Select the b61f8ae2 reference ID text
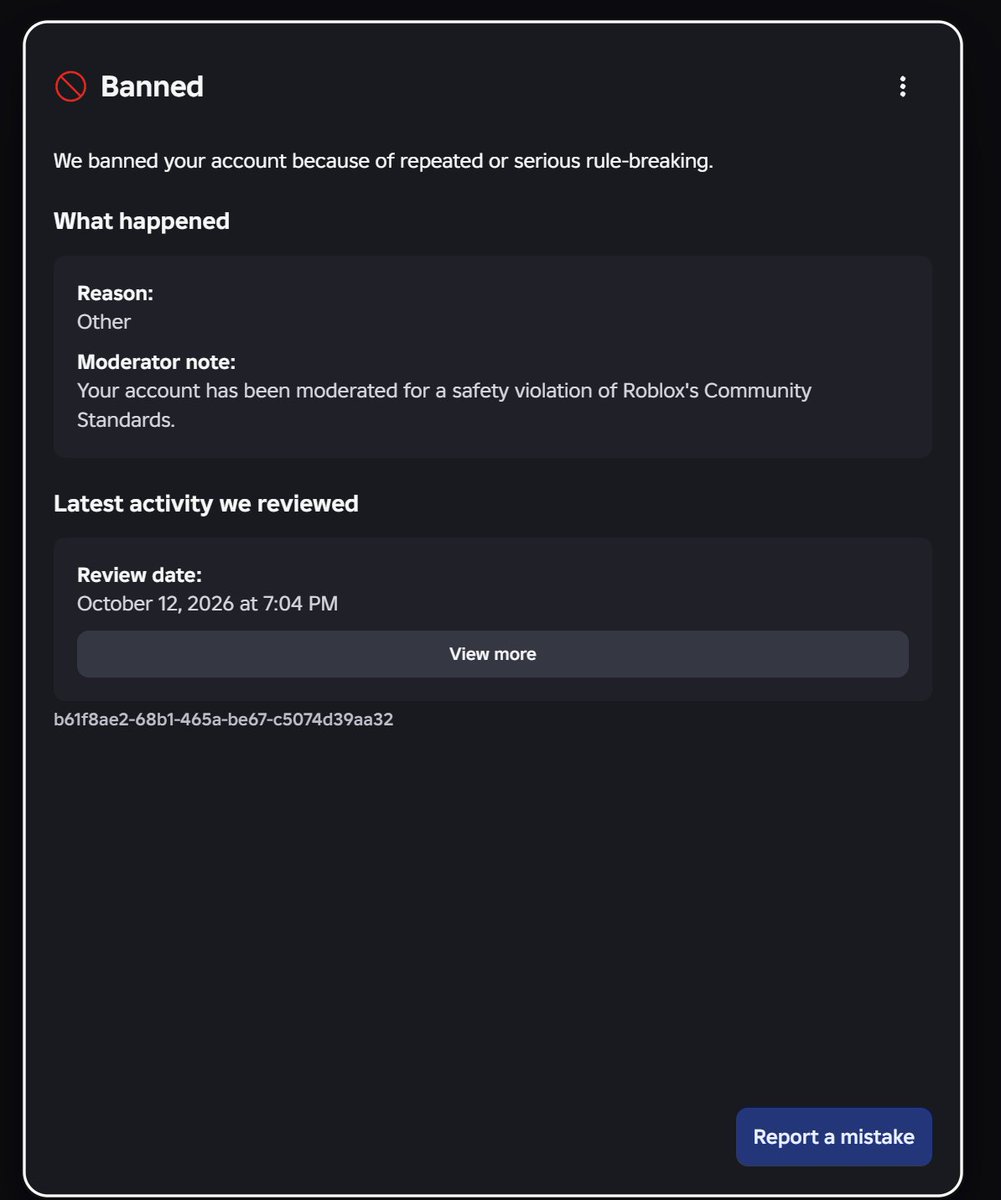This screenshot has height=1200, width=1001. pos(223,719)
